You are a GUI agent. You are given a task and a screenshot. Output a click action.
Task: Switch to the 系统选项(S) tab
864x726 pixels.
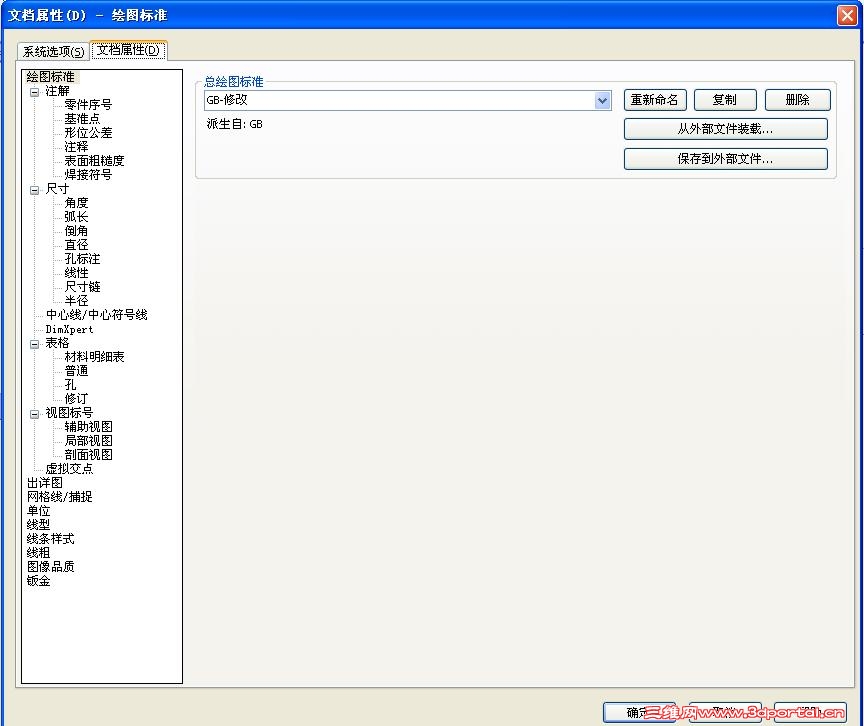(x=53, y=51)
